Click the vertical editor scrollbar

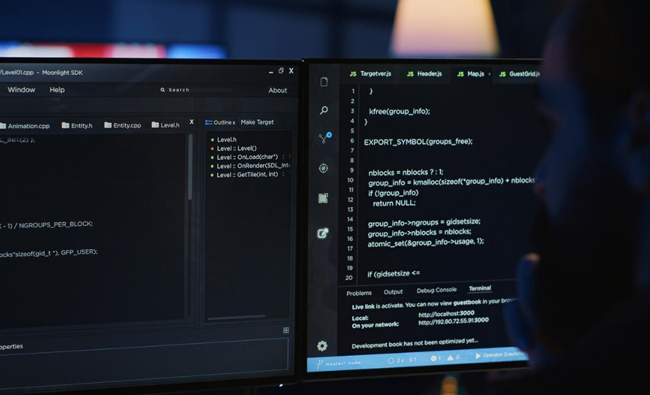pyautogui.click(x=190, y=167)
